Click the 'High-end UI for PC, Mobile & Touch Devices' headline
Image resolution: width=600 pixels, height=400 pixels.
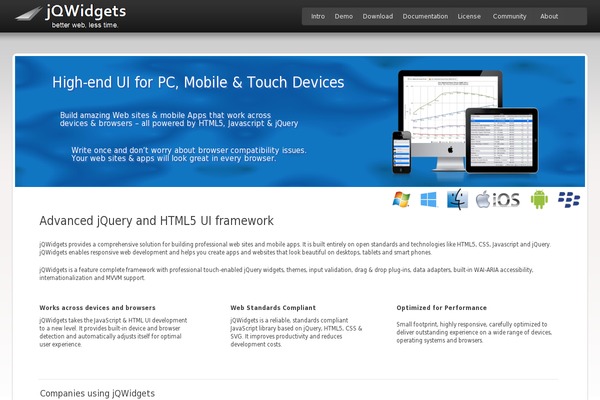pyautogui.click(x=198, y=82)
